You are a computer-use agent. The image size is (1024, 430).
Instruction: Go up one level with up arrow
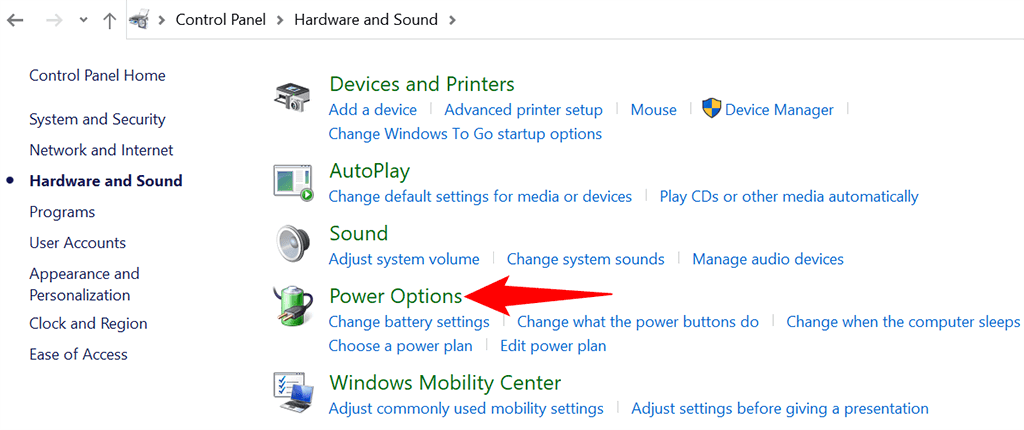coord(109,20)
